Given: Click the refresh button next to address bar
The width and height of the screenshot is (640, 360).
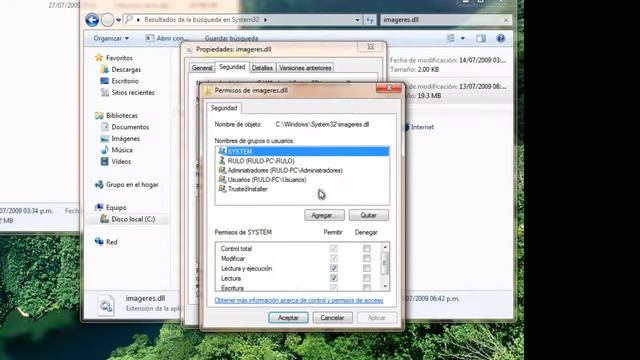Looking at the screenshot, I should (370, 20).
